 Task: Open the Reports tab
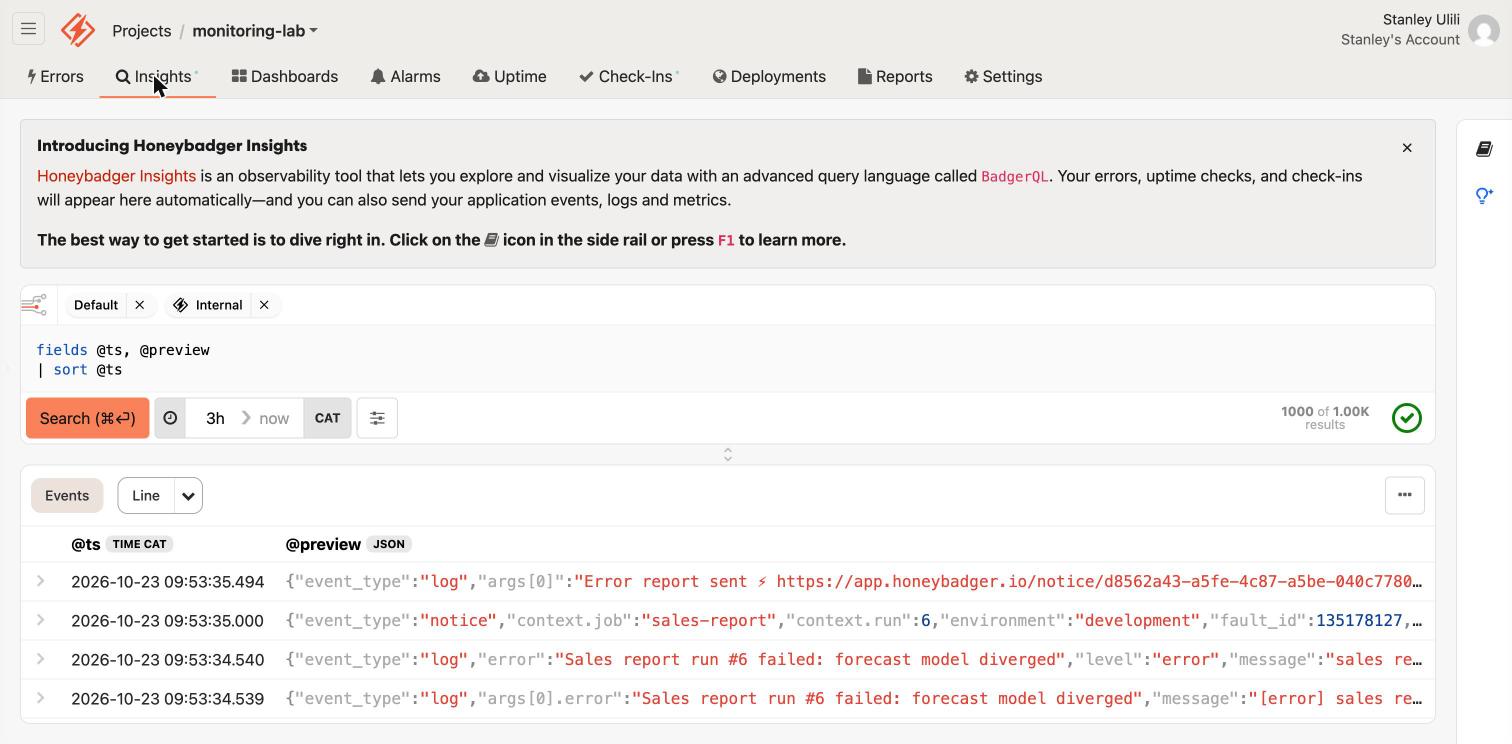coord(895,77)
